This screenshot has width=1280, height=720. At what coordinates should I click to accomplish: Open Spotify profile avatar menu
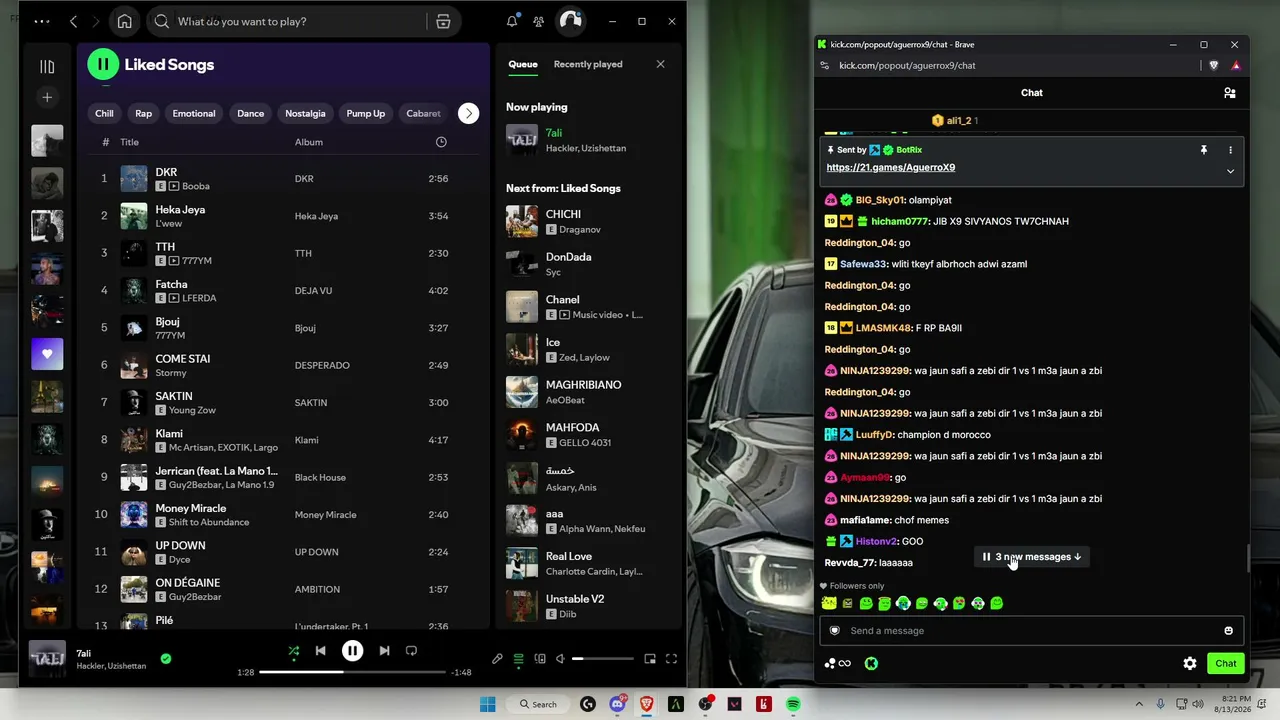tap(570, 21)
